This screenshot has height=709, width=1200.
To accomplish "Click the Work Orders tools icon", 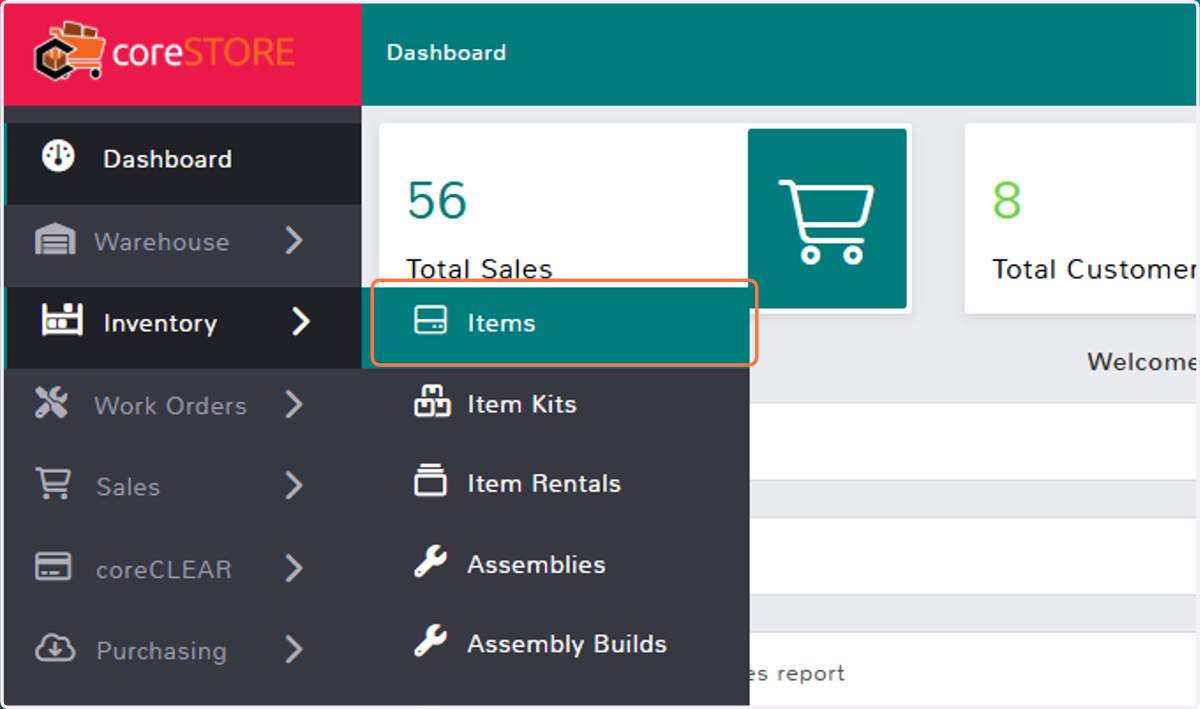I will [51, 403].
